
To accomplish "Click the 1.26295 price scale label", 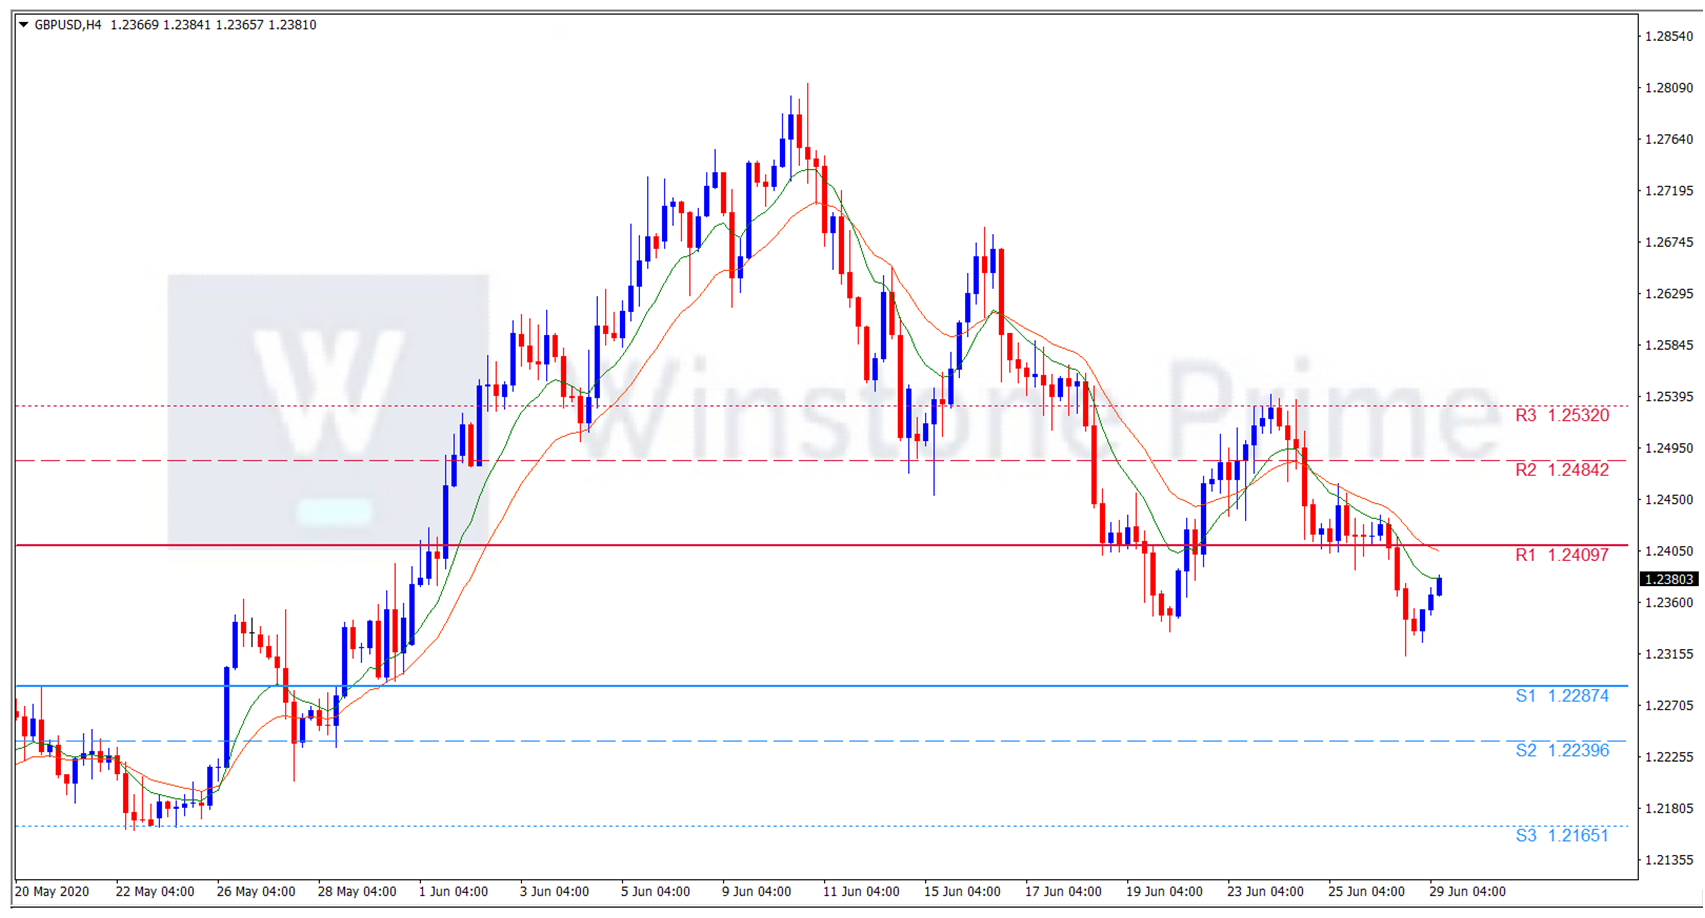I will [x=1669, y=294].
